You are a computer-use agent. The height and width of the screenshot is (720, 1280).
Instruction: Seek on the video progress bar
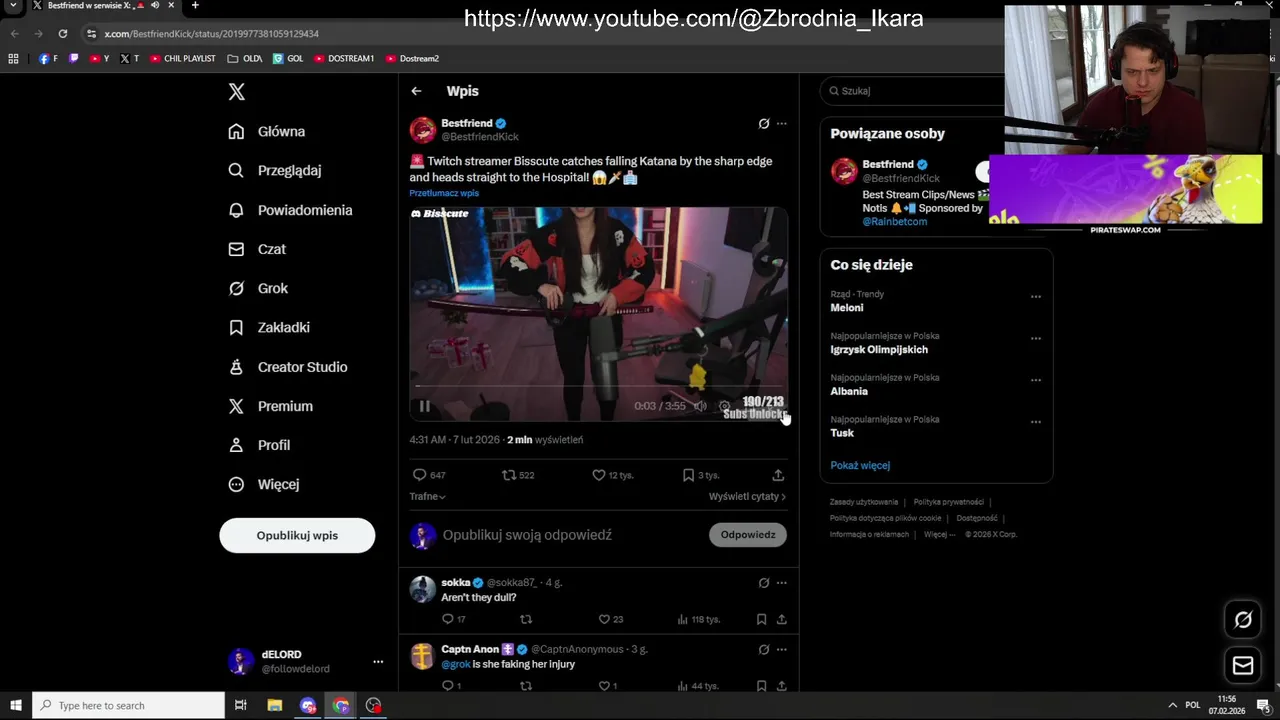598,385
